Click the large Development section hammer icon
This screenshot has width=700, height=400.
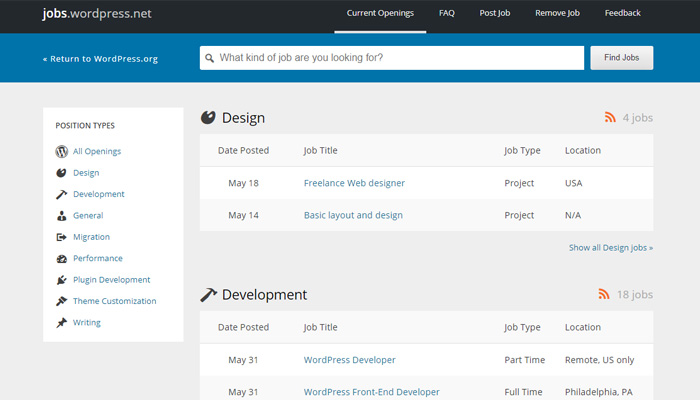(x=208, y=295)
